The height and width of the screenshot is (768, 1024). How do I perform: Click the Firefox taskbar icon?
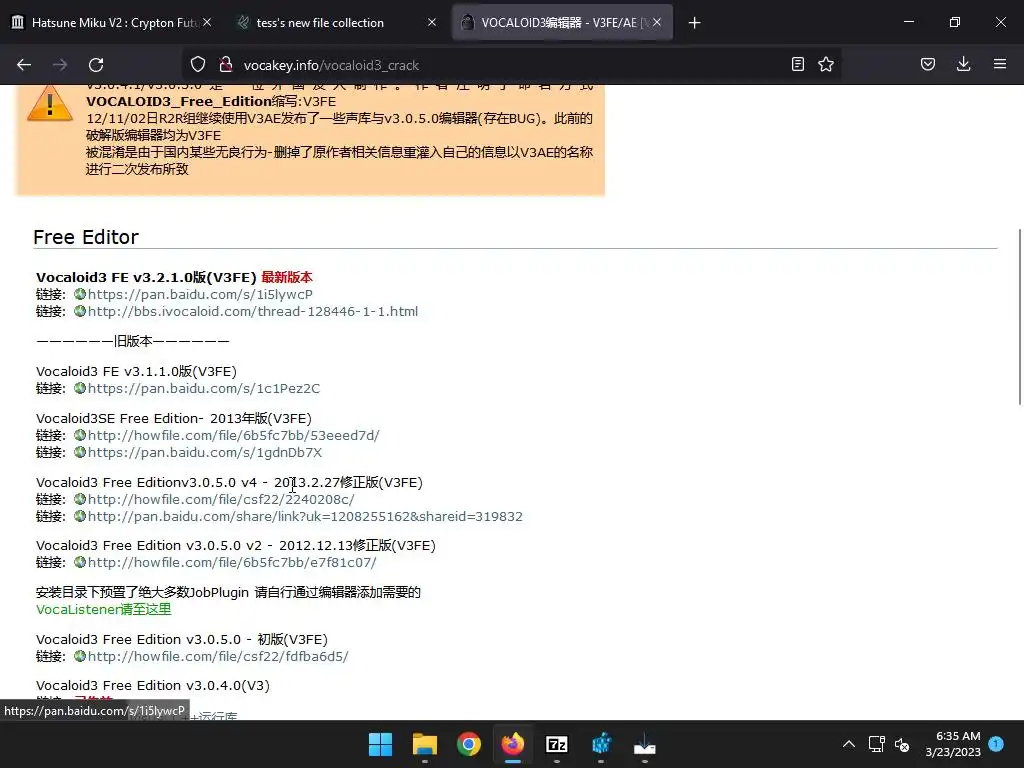(x=513, y=744)
